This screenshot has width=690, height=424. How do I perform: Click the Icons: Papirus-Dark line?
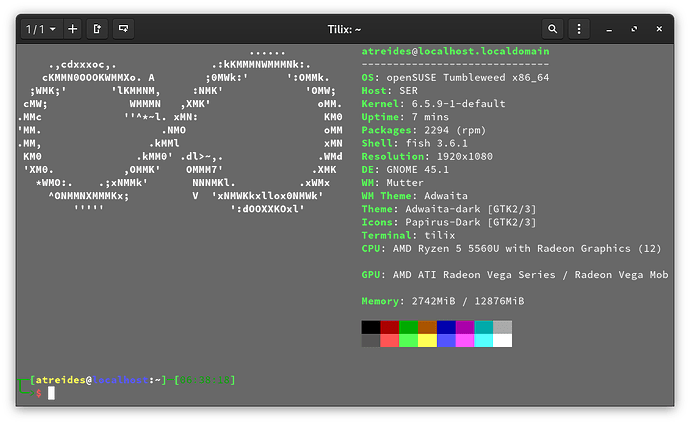tap(449, 222)
